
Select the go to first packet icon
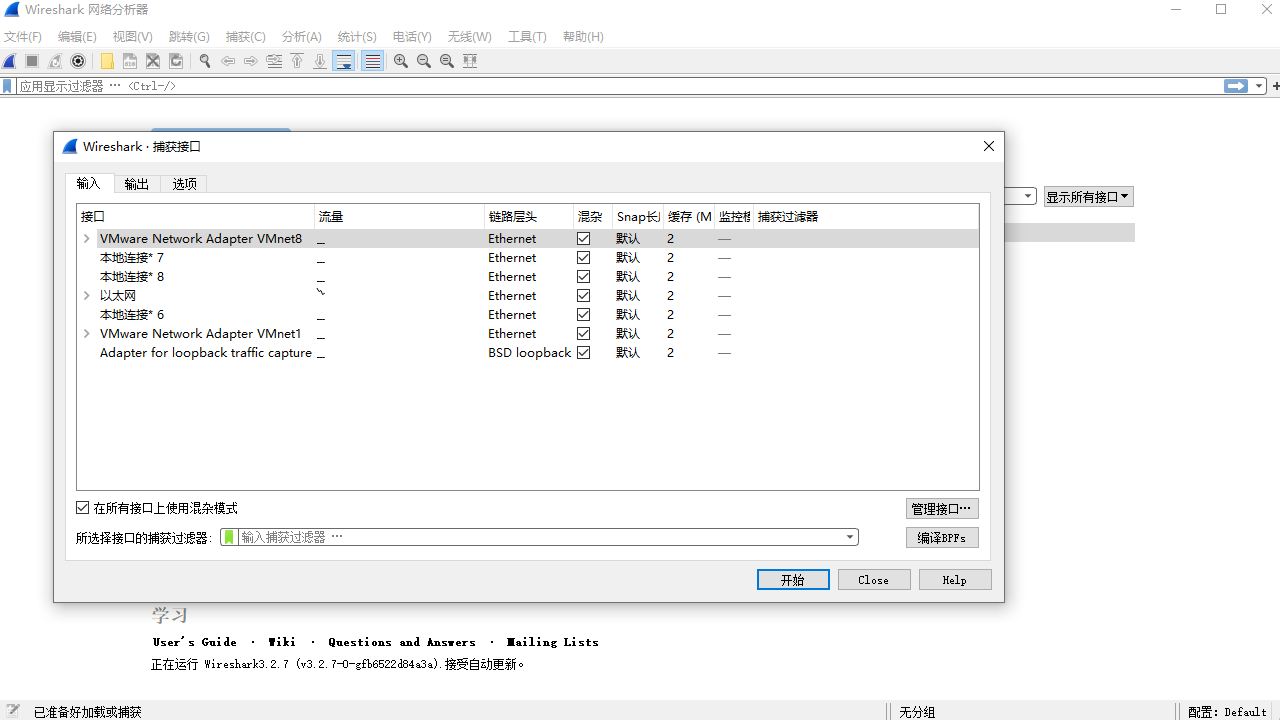tap(296, 61)
